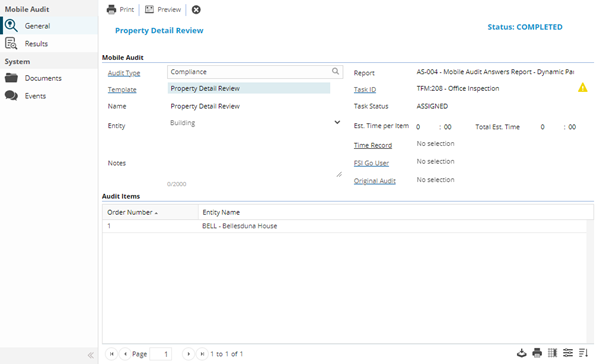Click the Documents folder icon
This screenshot has width=600, height=364.
tap(11, 78)
